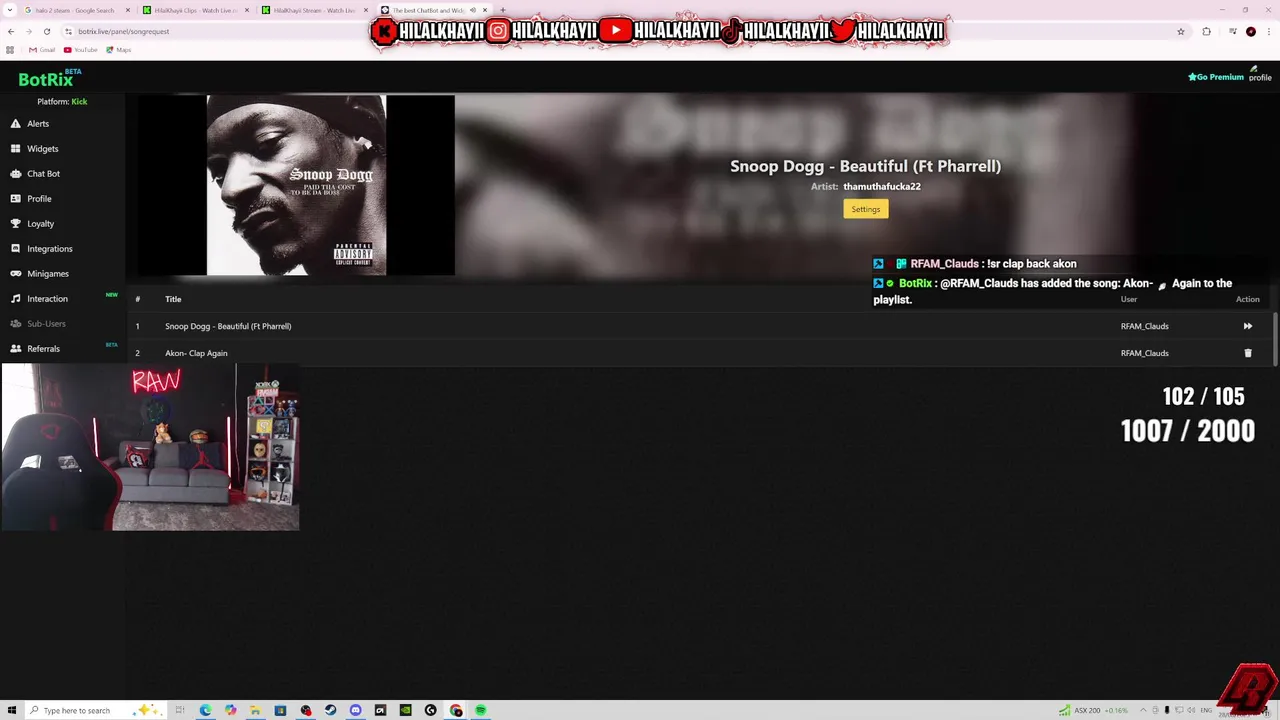Open Logitech G HUB from taskbar
The image size is (1280, 720).
[431, 710]
